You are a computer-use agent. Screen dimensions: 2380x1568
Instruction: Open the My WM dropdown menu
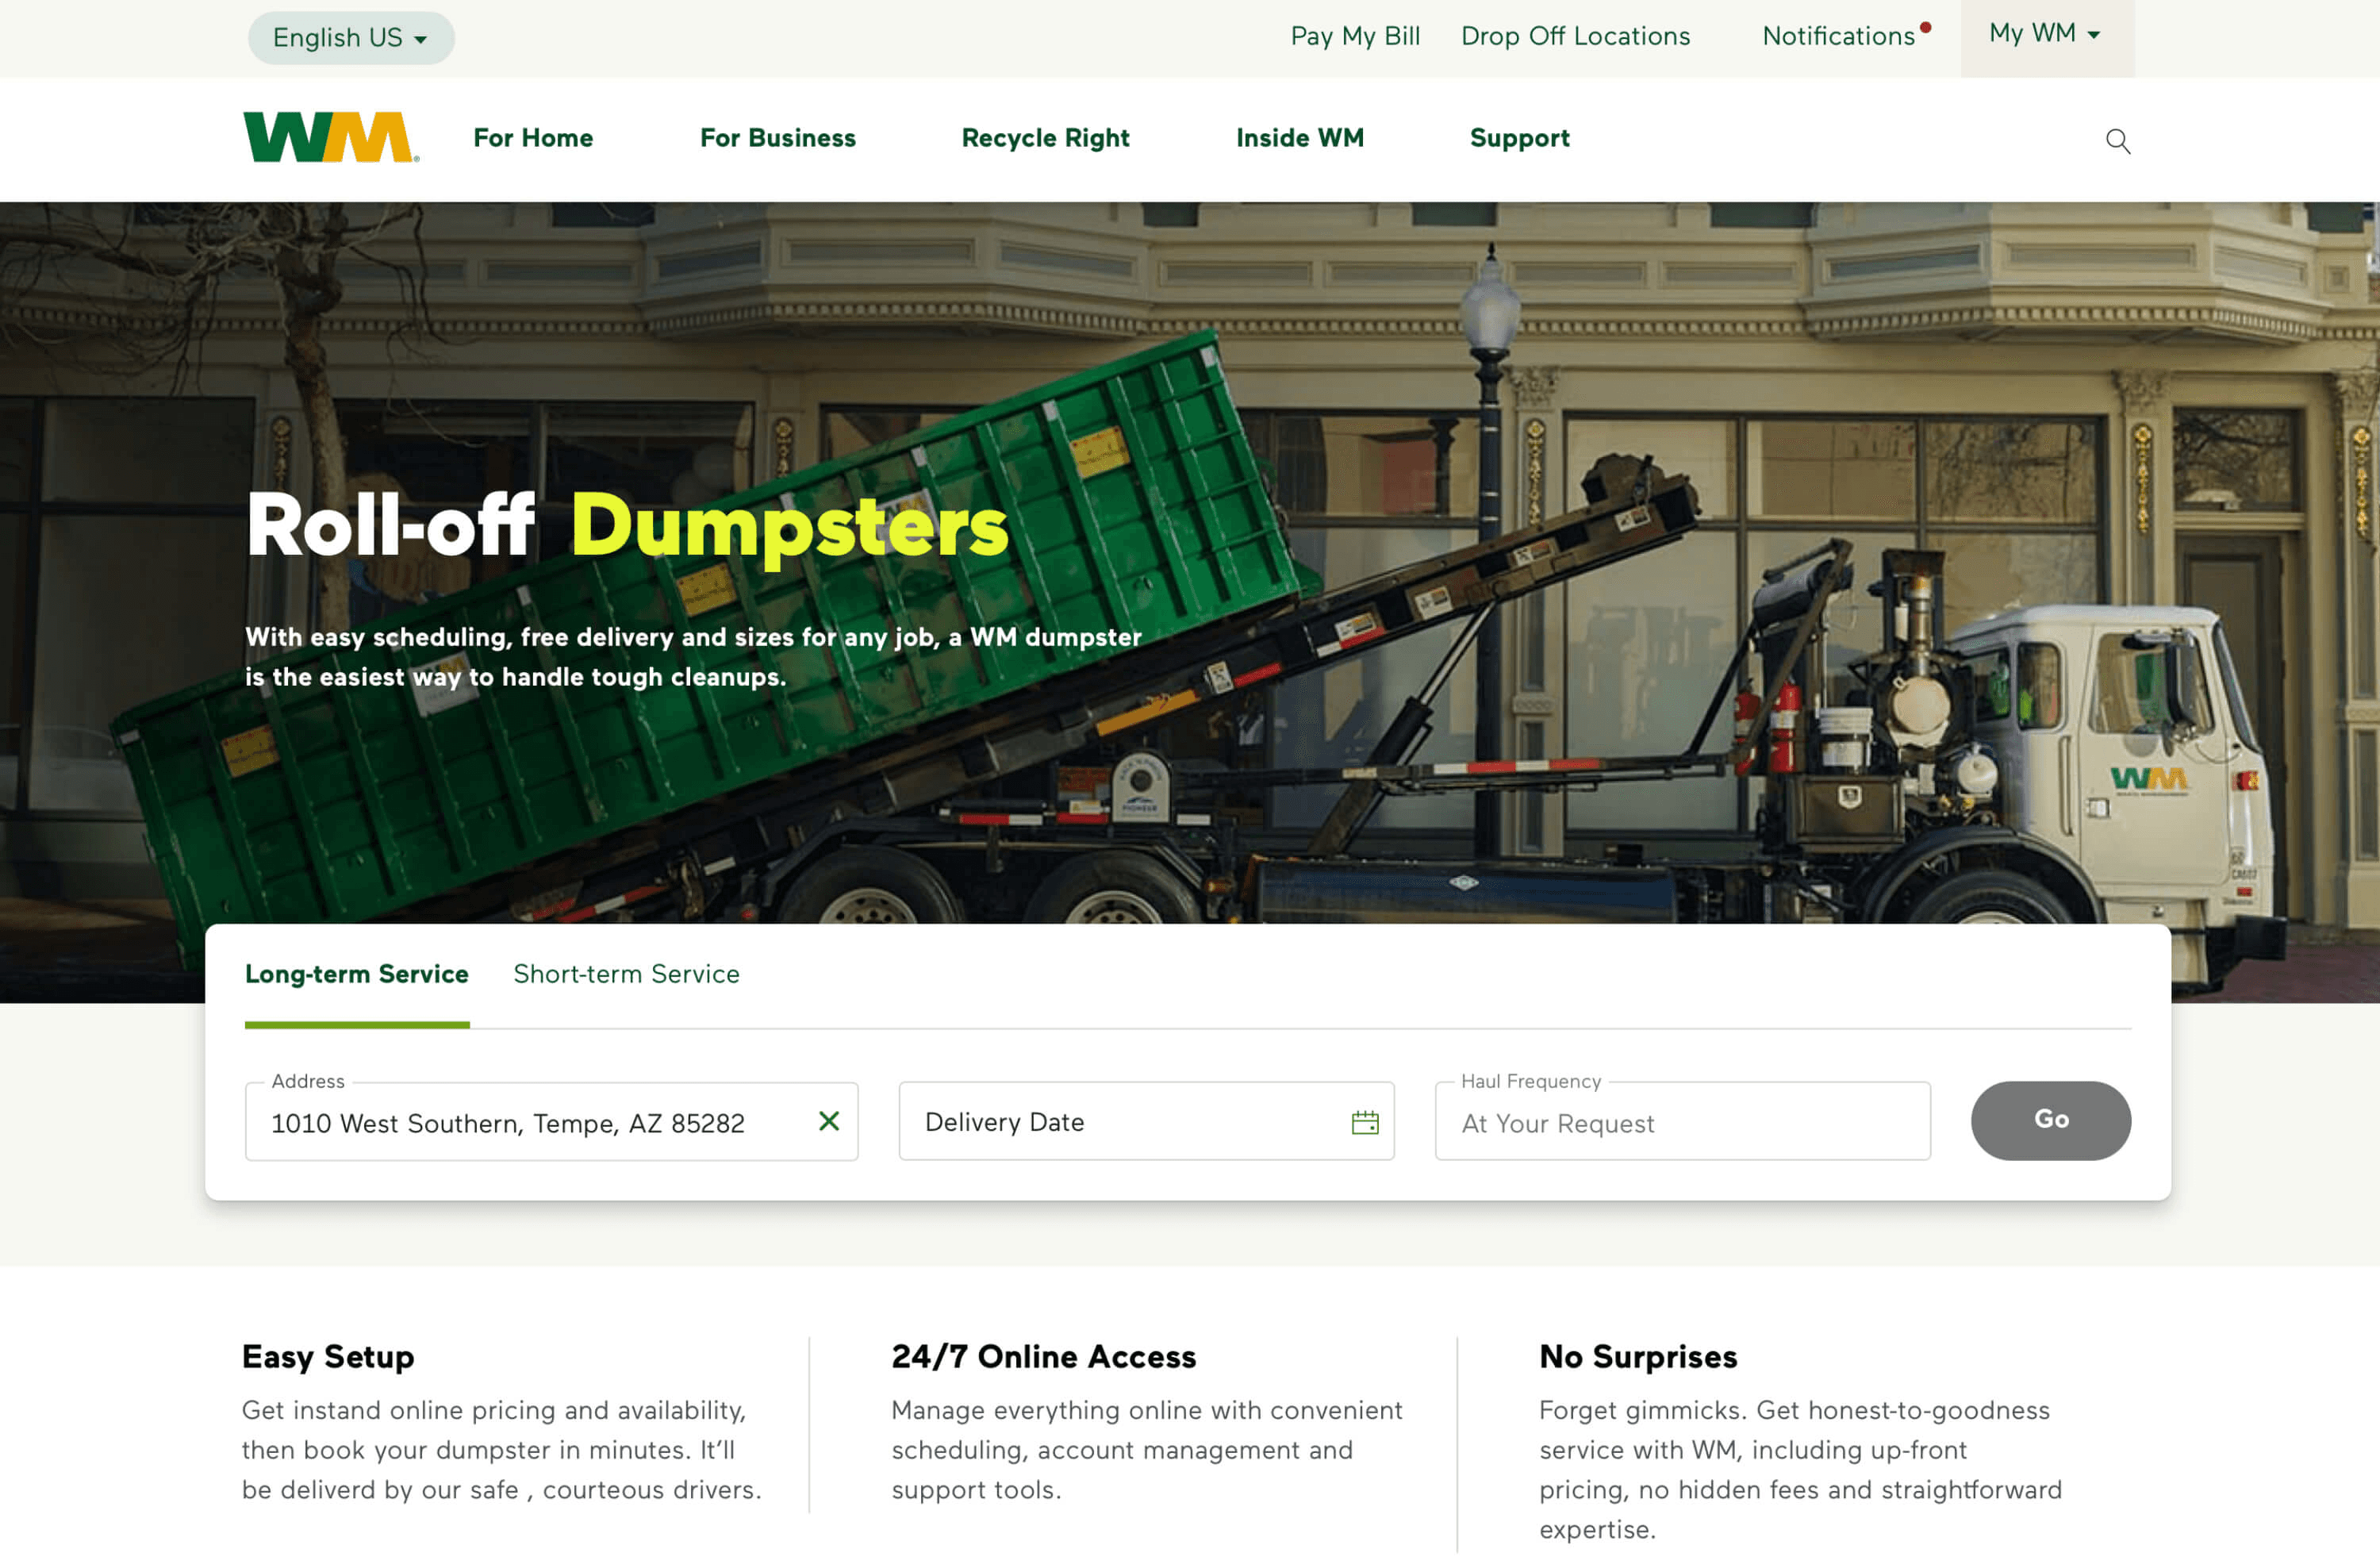tap(2045, 34)
